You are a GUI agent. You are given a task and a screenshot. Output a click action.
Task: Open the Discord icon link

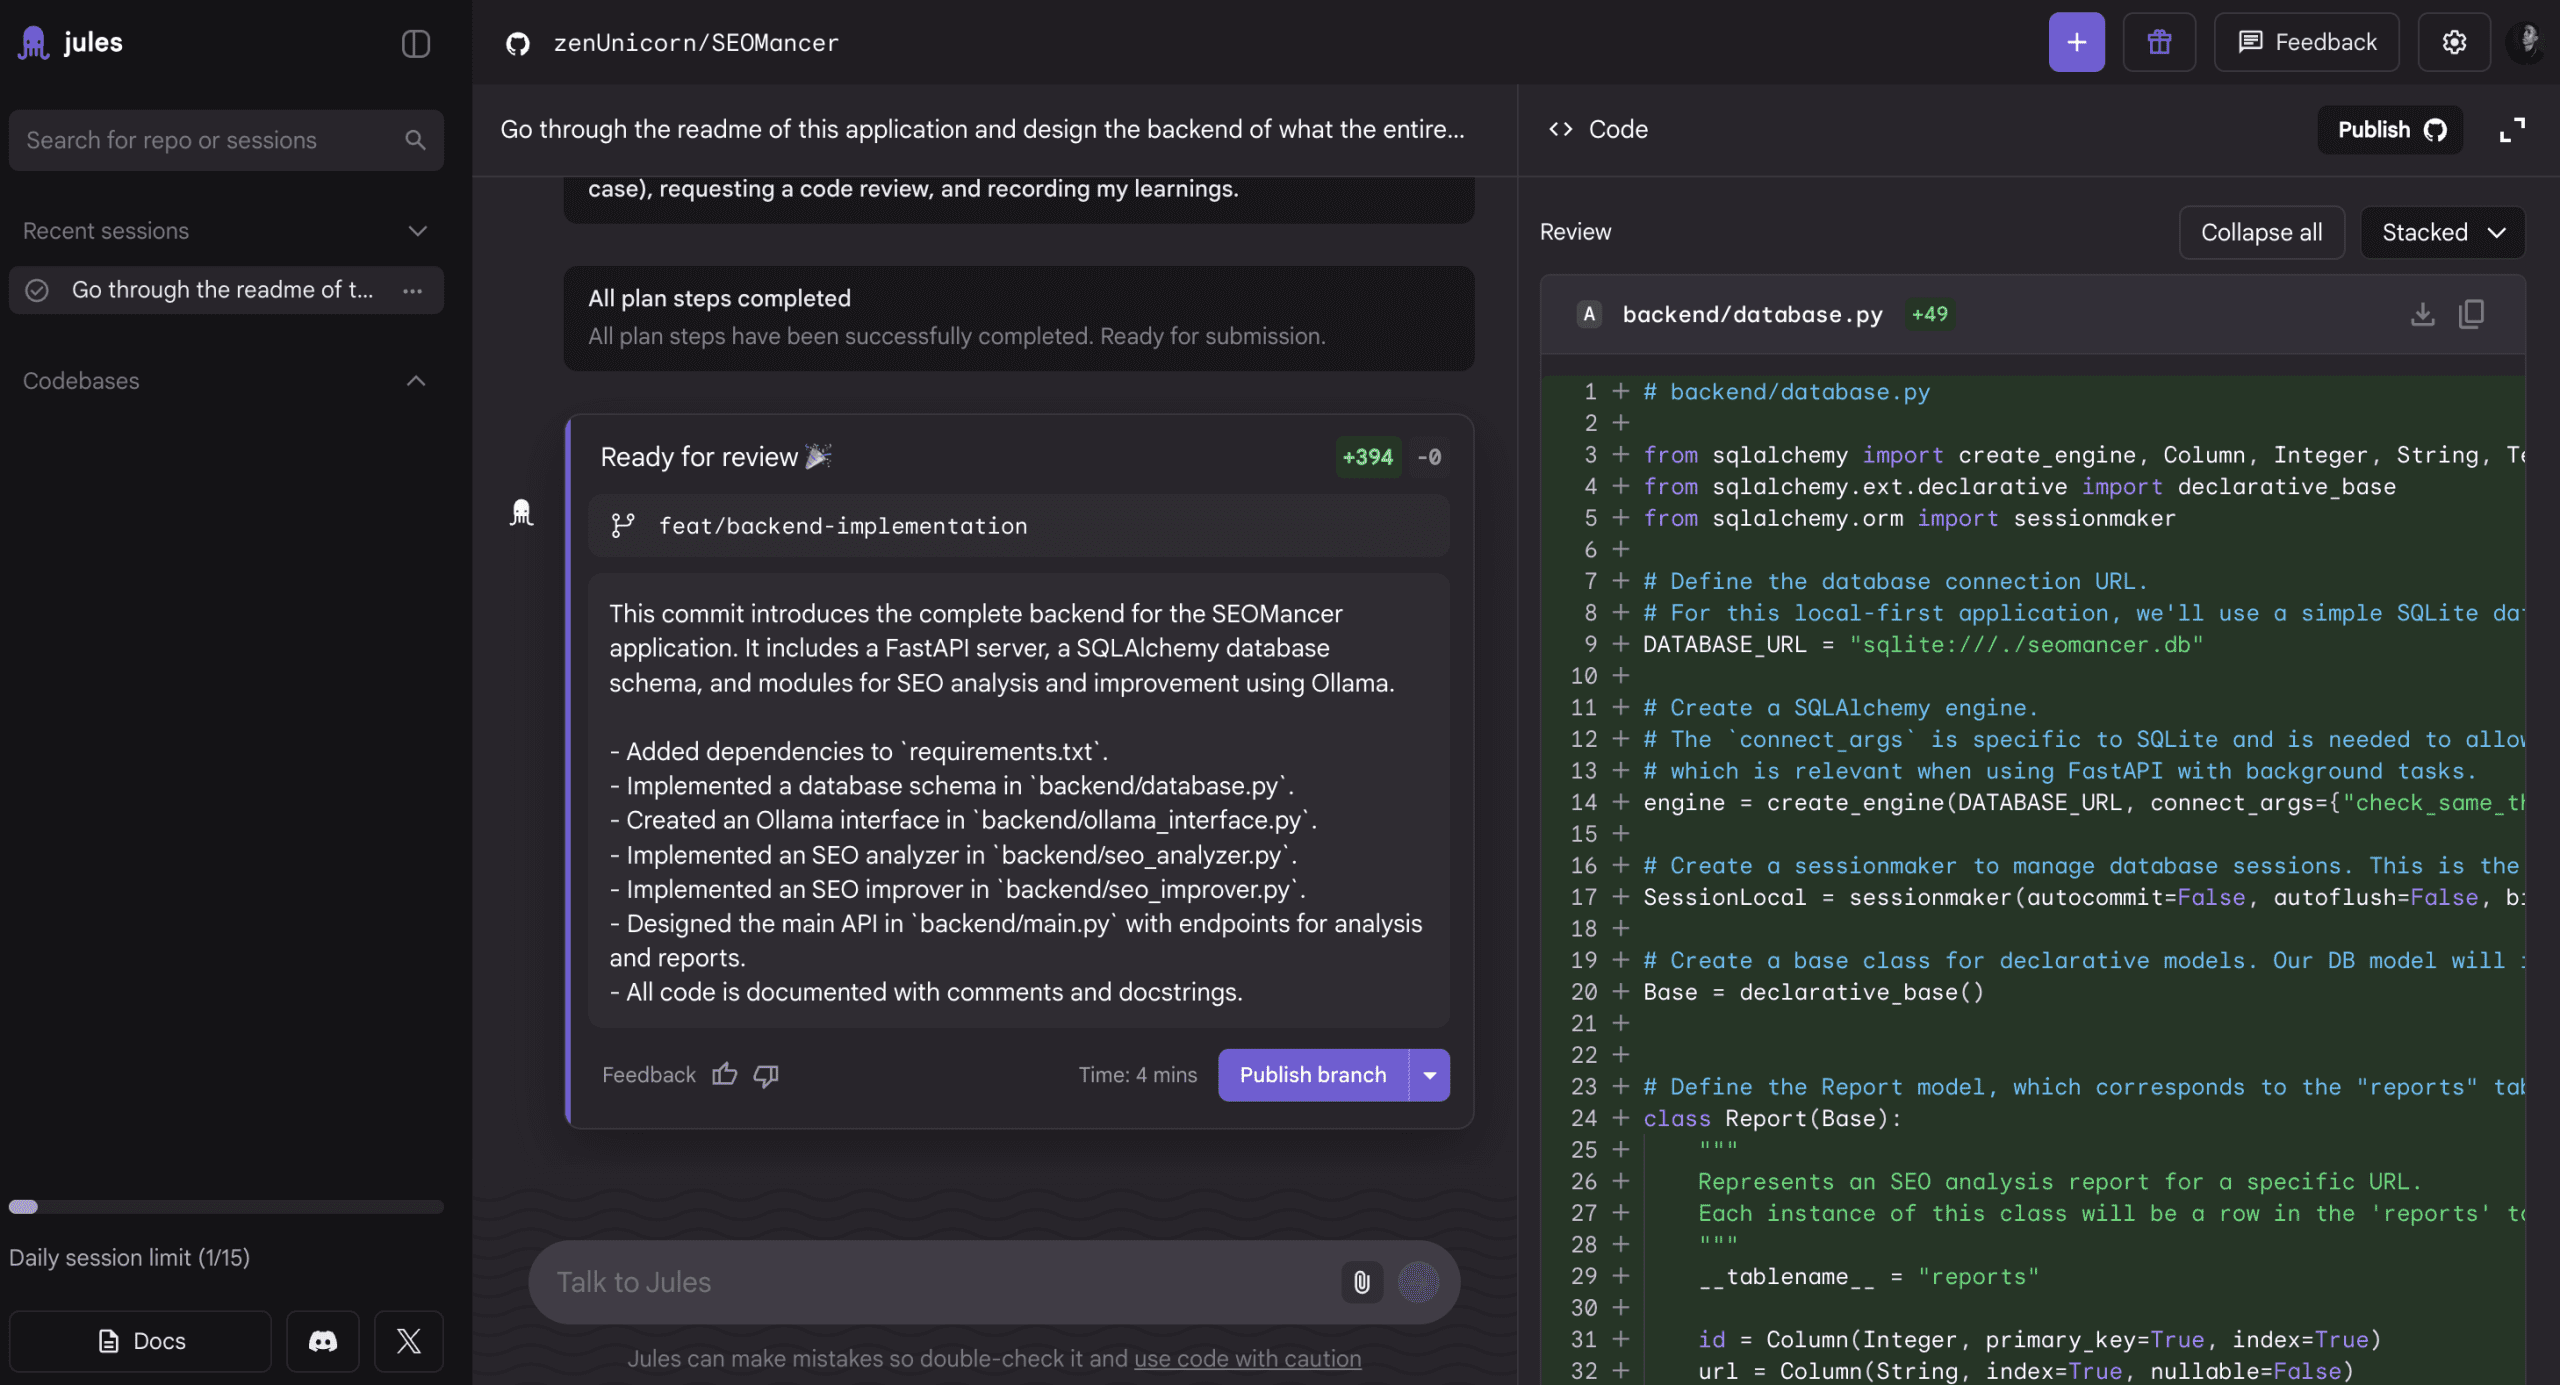pos(322,1341)
